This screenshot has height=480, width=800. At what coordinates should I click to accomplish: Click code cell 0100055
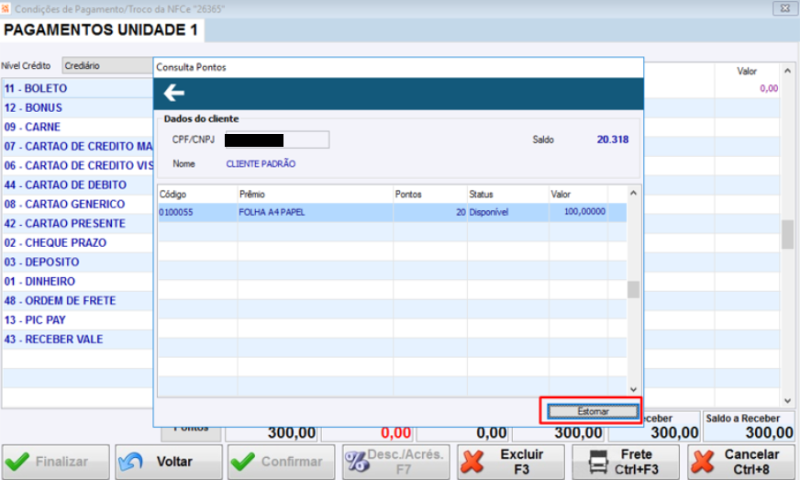(x=197, y=212)
